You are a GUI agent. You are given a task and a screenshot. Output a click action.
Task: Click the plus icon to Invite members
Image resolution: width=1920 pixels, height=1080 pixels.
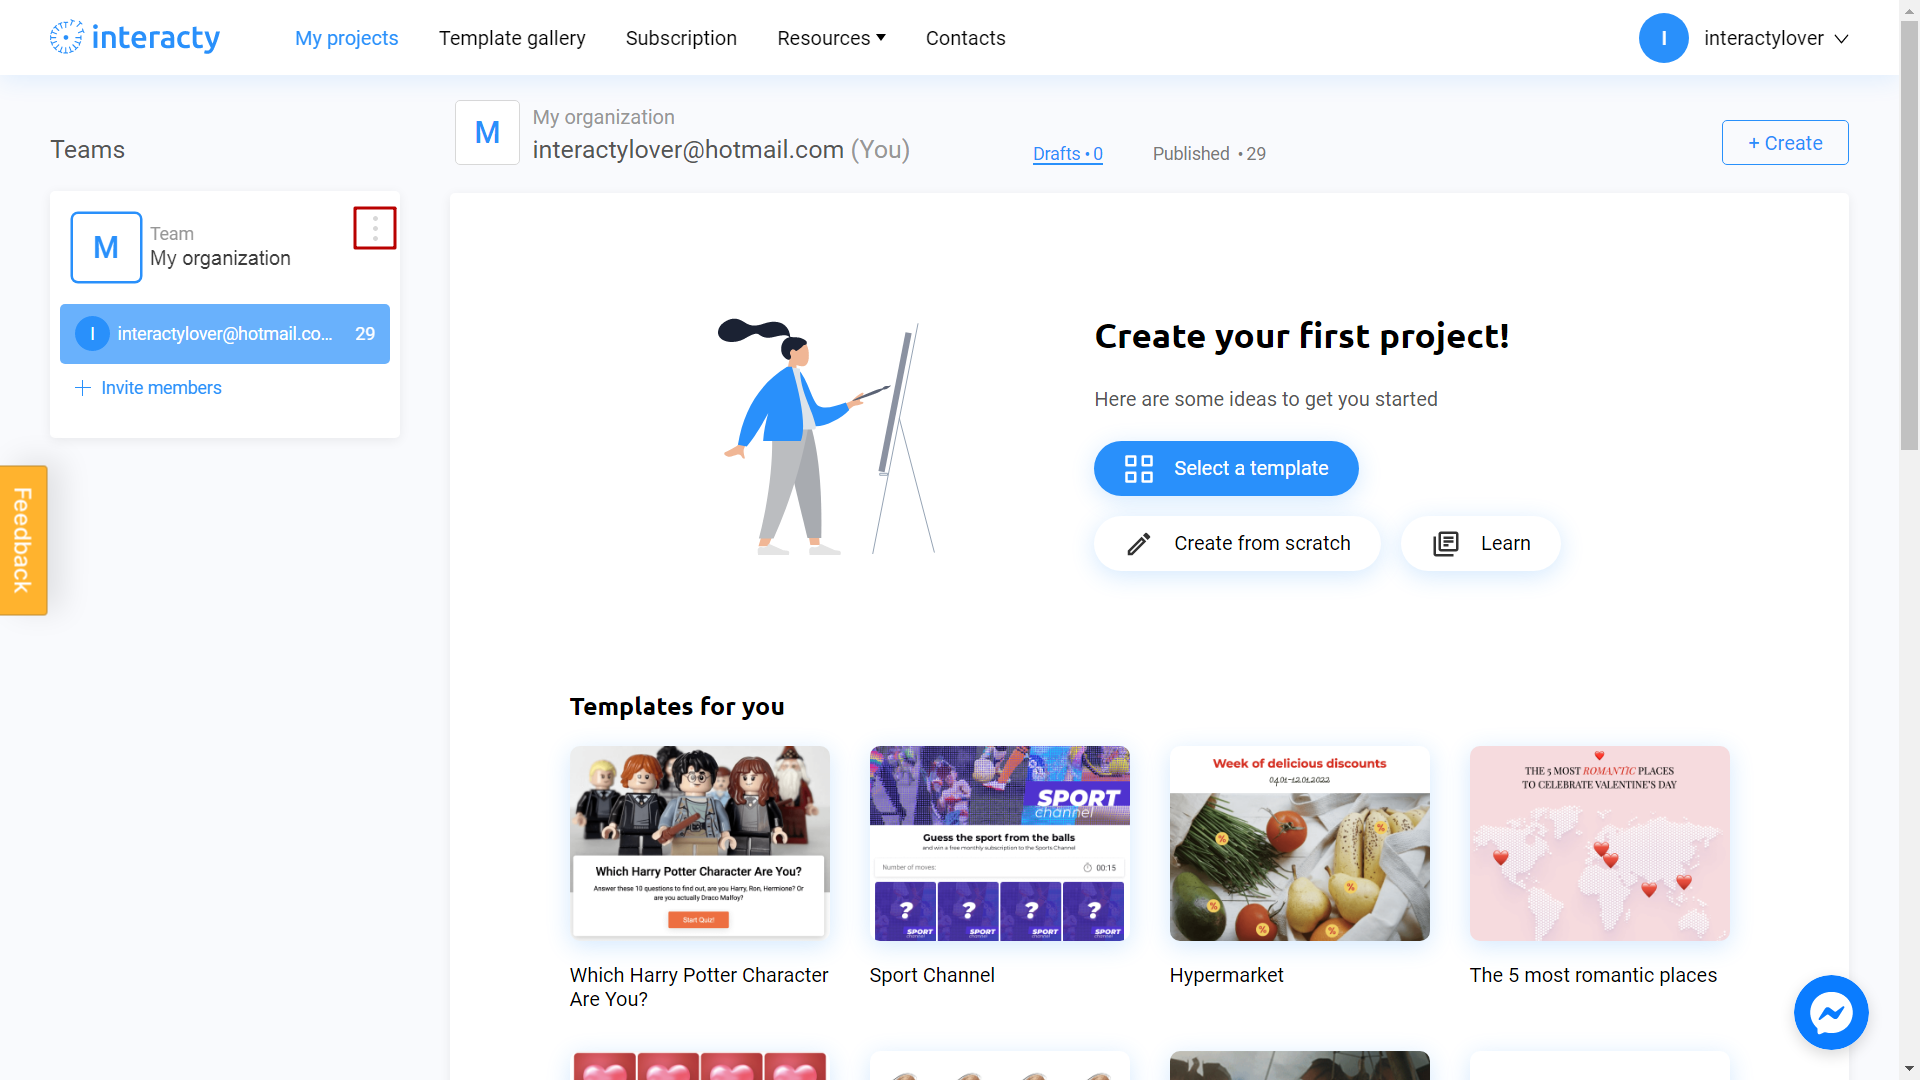coord(82,388)
